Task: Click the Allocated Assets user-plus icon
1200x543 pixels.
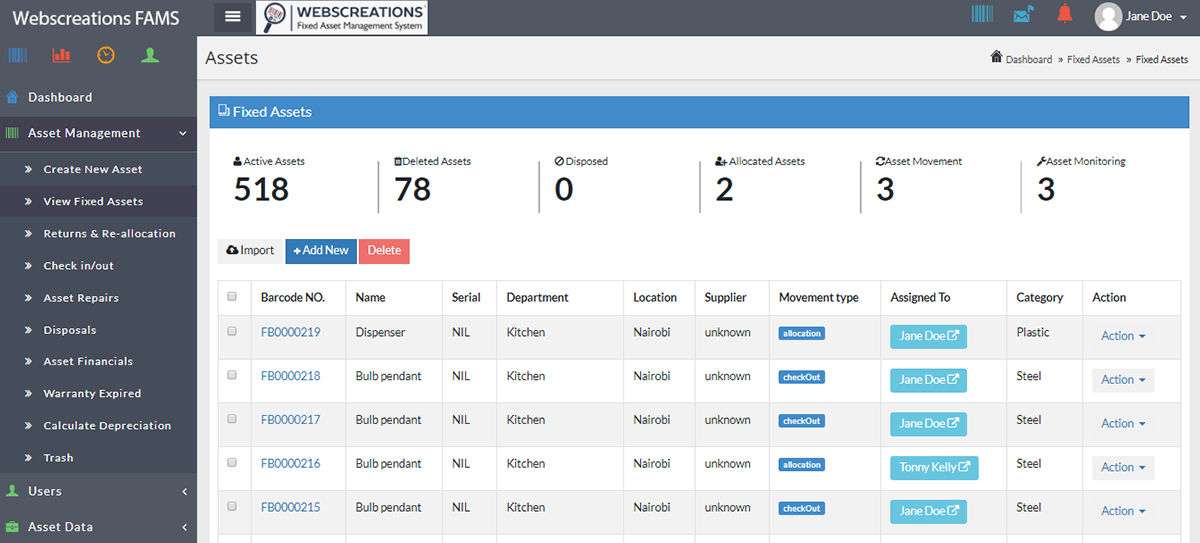Action: [x=721, y=161]
